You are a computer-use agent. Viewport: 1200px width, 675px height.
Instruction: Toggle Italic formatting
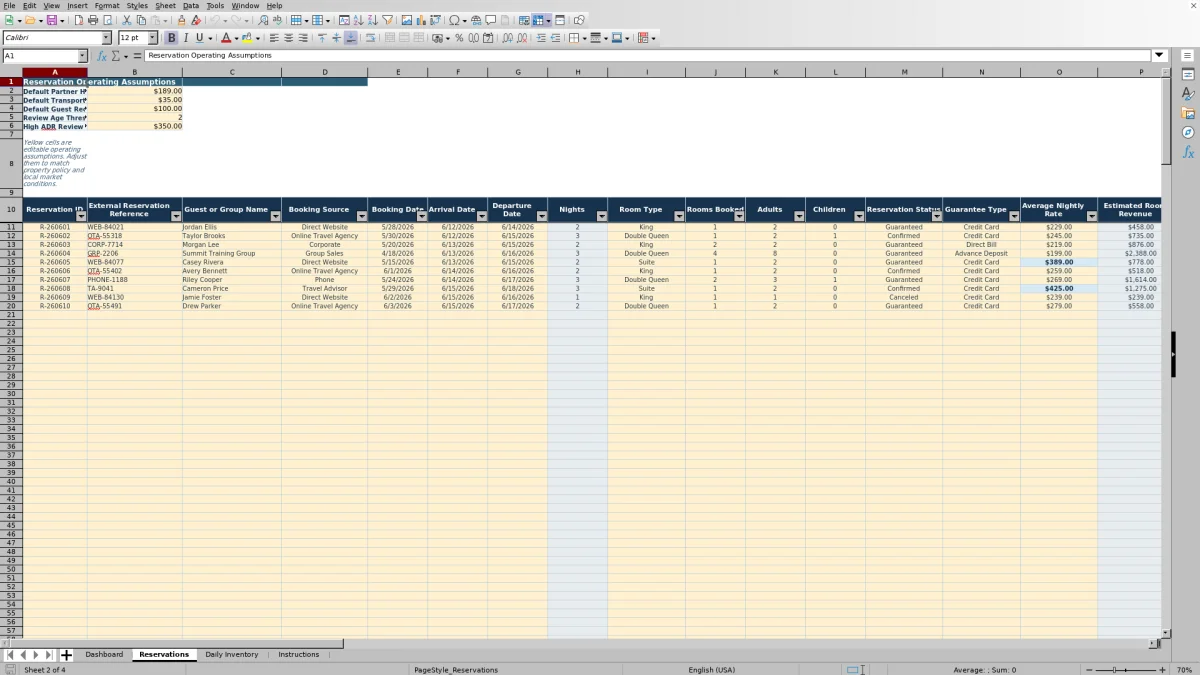click(x=185, y=38)
